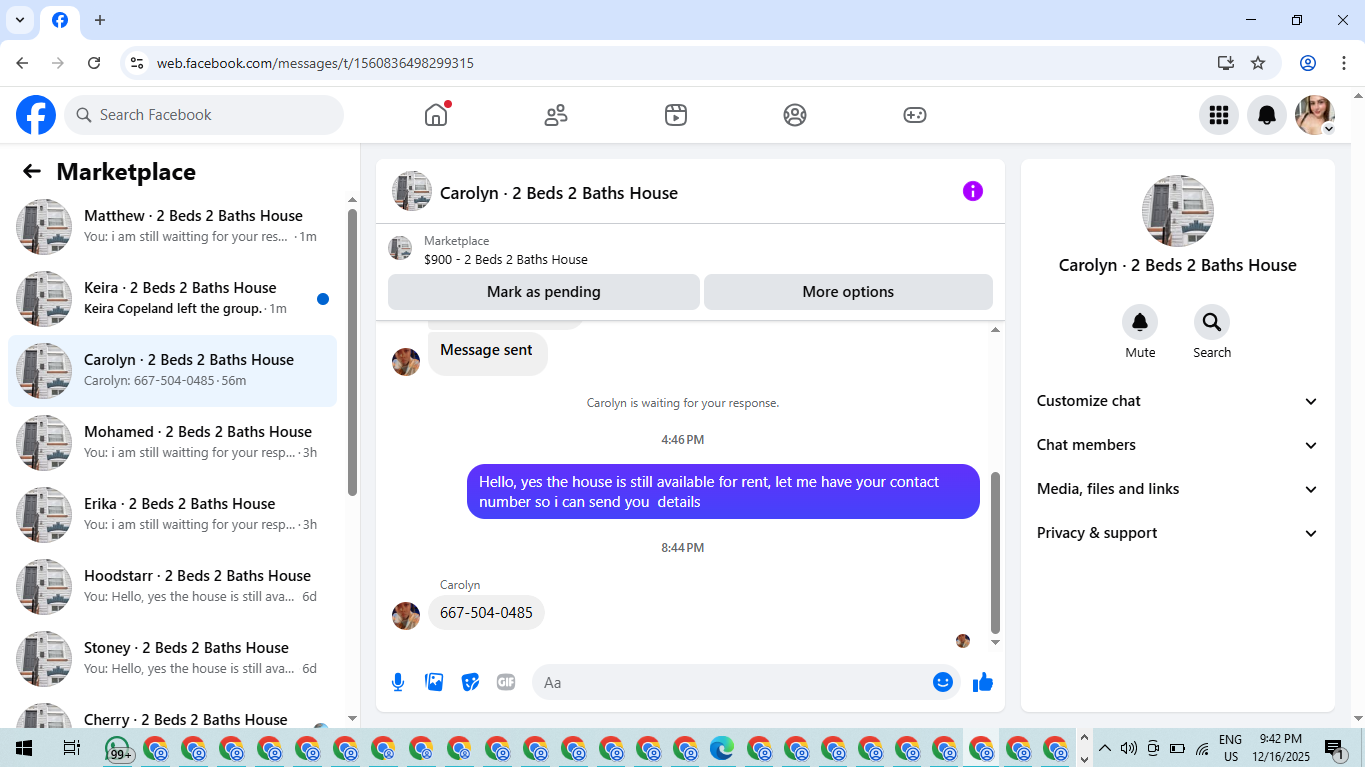Expand Media, files and links section
This screenshot has width=1365, height=767.
[x=1178, y=489]
